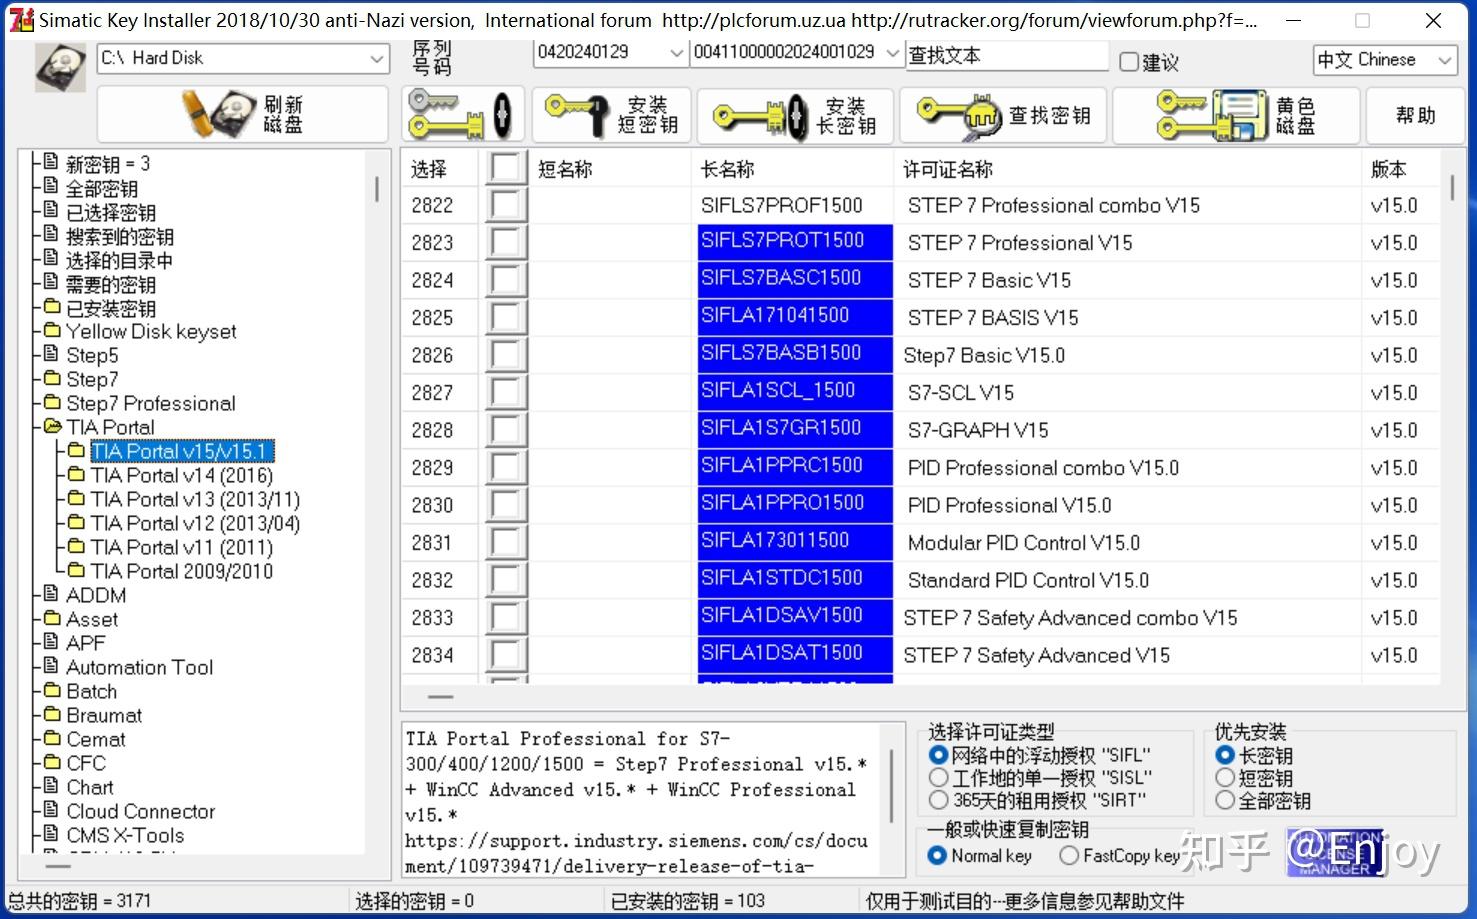
Task: Check the checkbox for key row 2822
Action: [x=506, y=204]
